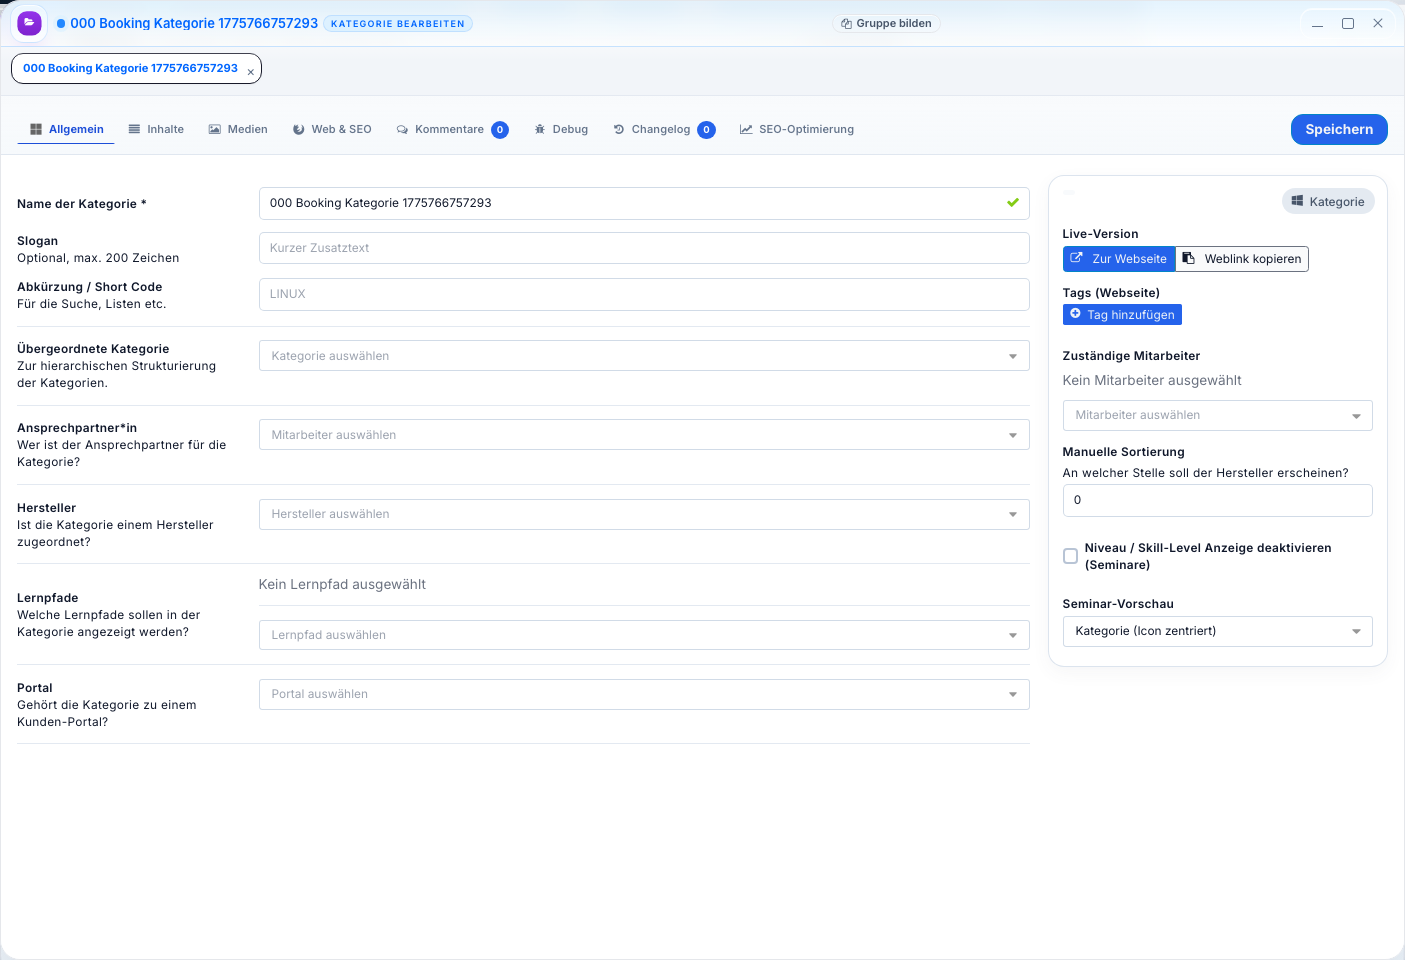Click the purple folder app icon
The height and width of the screenshot is (960, 1405).
click(30, 23)
